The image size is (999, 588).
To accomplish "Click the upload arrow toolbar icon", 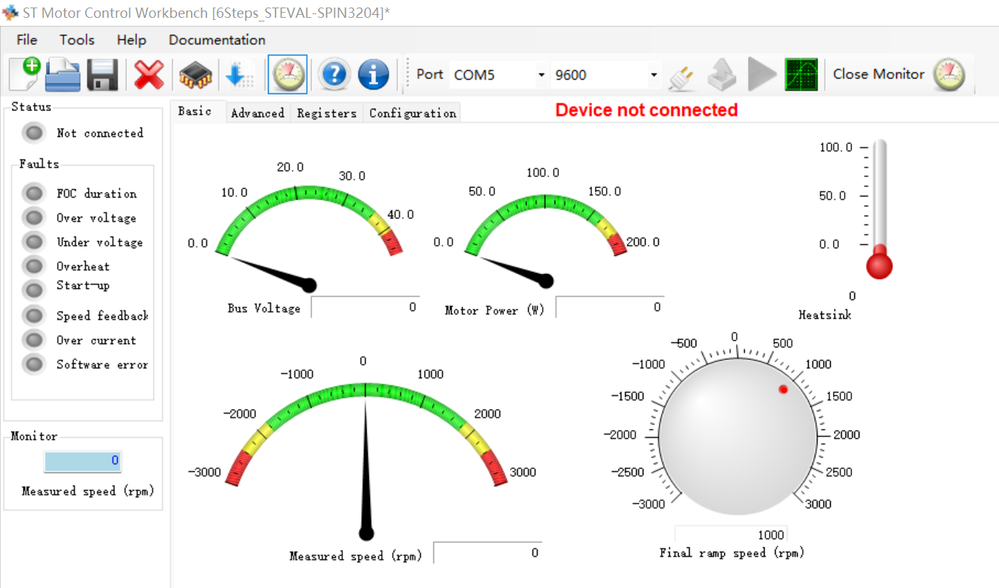I will (722, 75).
